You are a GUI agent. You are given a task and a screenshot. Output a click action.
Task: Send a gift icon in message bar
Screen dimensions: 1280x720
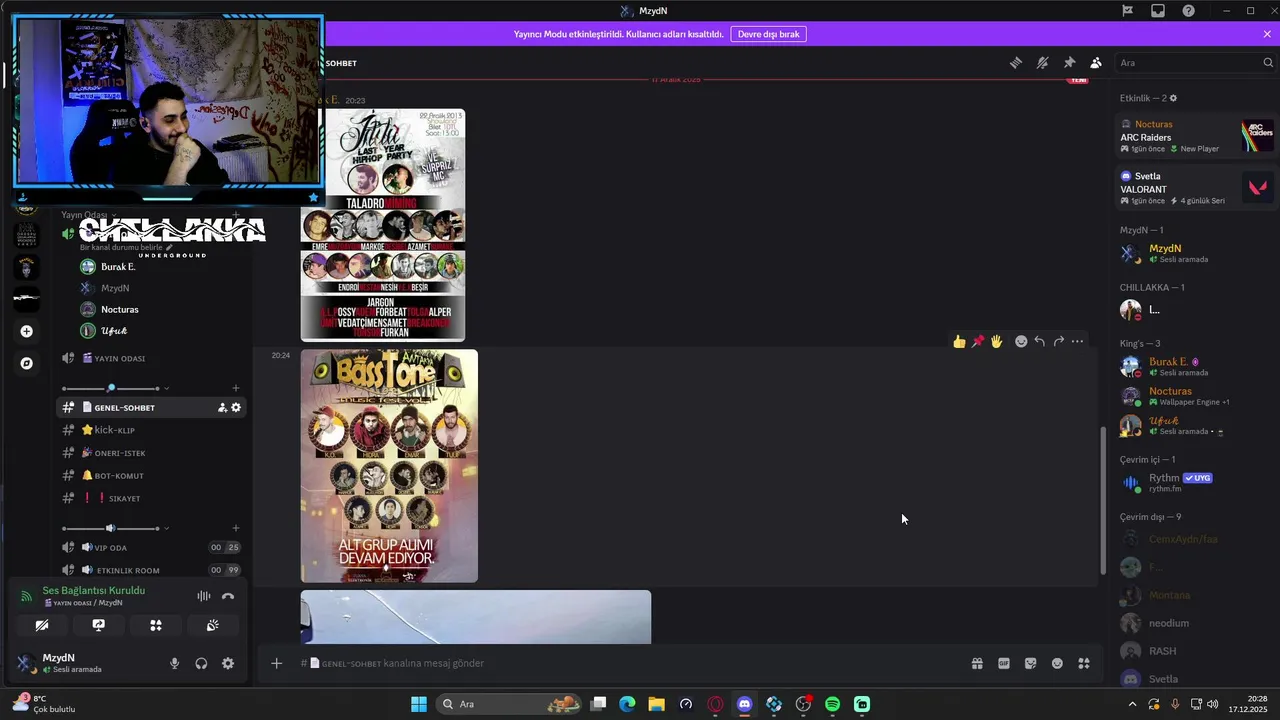coord(977,663)
